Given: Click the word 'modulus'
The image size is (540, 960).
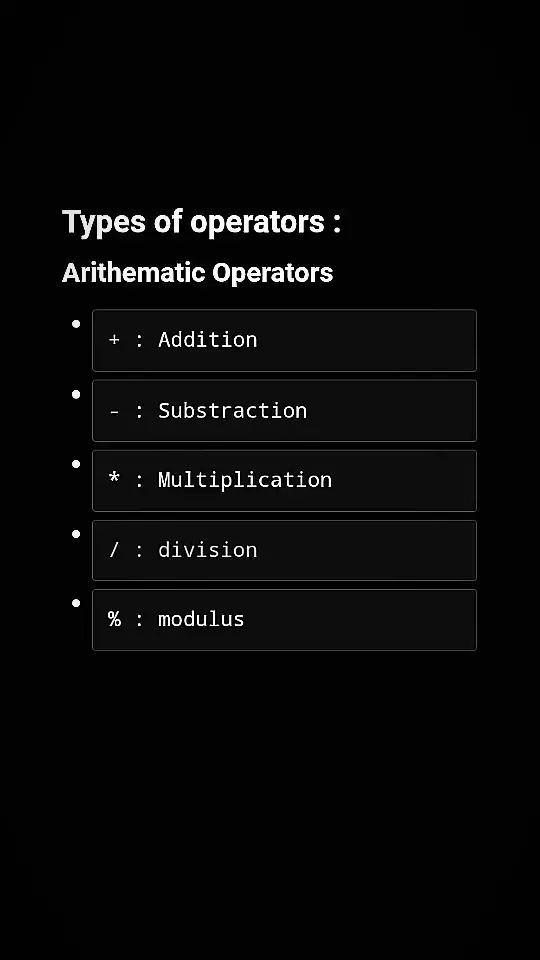Looking at the screenshot, I should coord(201,619).
